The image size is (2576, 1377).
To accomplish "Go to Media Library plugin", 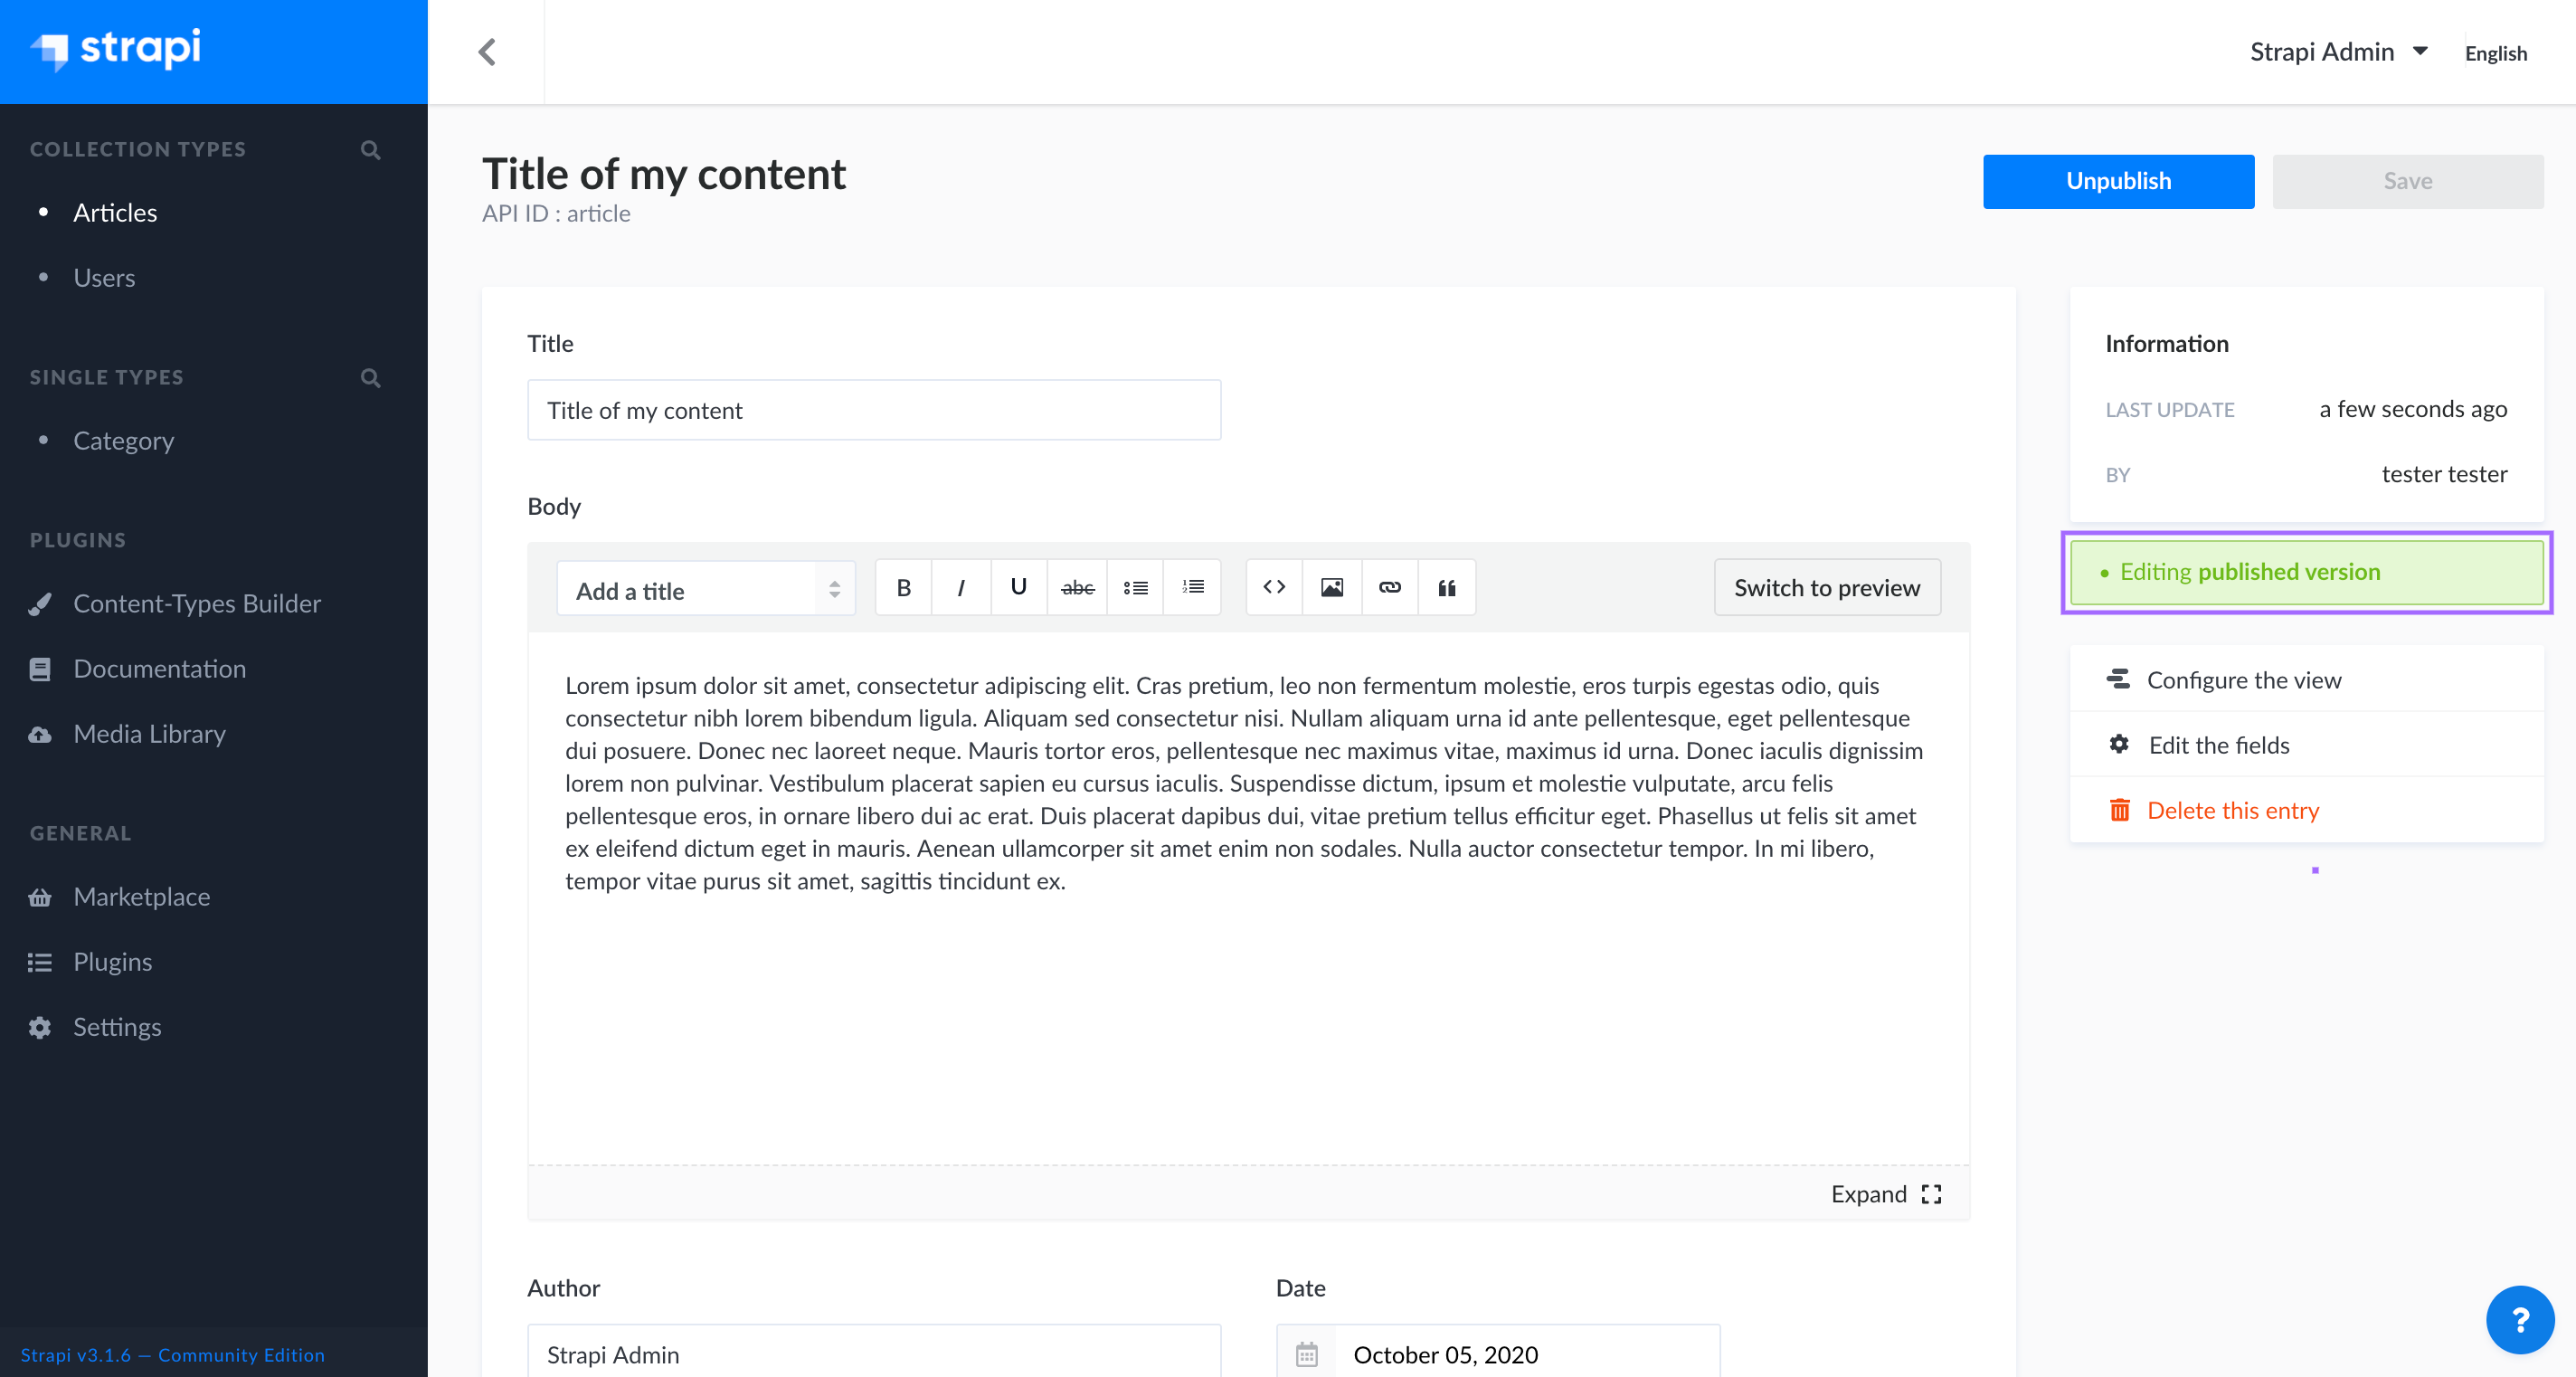I will [x=149, y=734].
